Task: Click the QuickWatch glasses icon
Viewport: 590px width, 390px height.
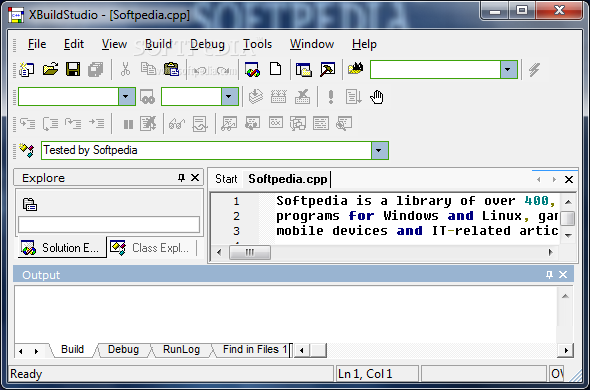Action: pos(177,123)
